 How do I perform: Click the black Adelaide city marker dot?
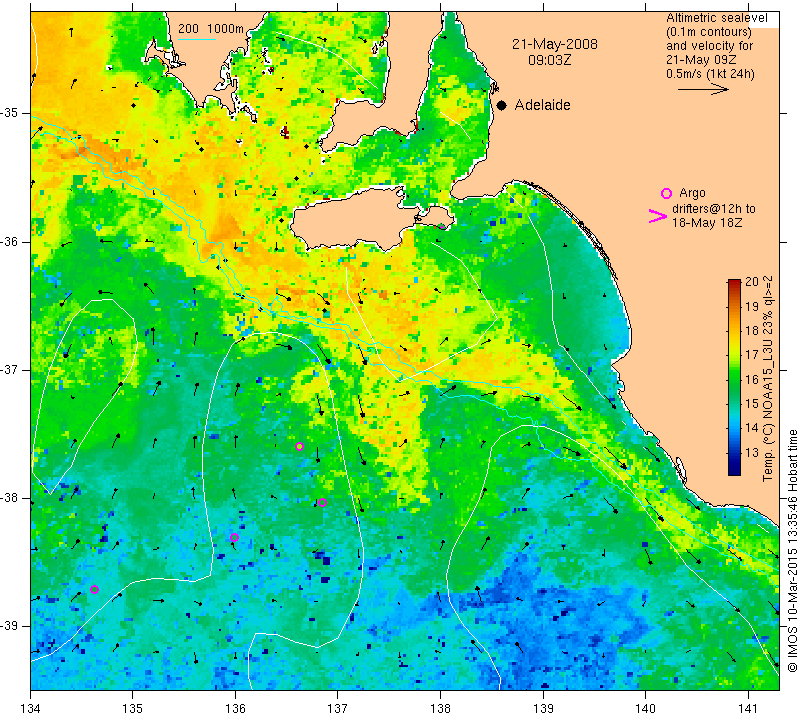click(x=502, y=105)
